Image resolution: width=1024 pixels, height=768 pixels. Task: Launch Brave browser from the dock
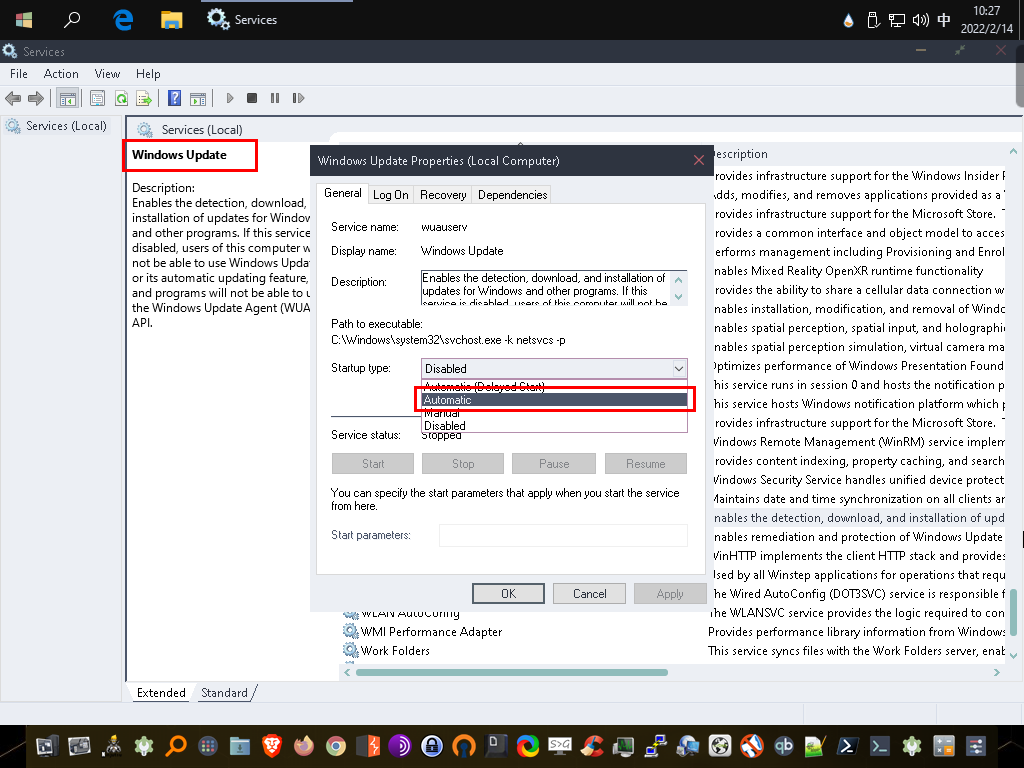click(272, 745)
